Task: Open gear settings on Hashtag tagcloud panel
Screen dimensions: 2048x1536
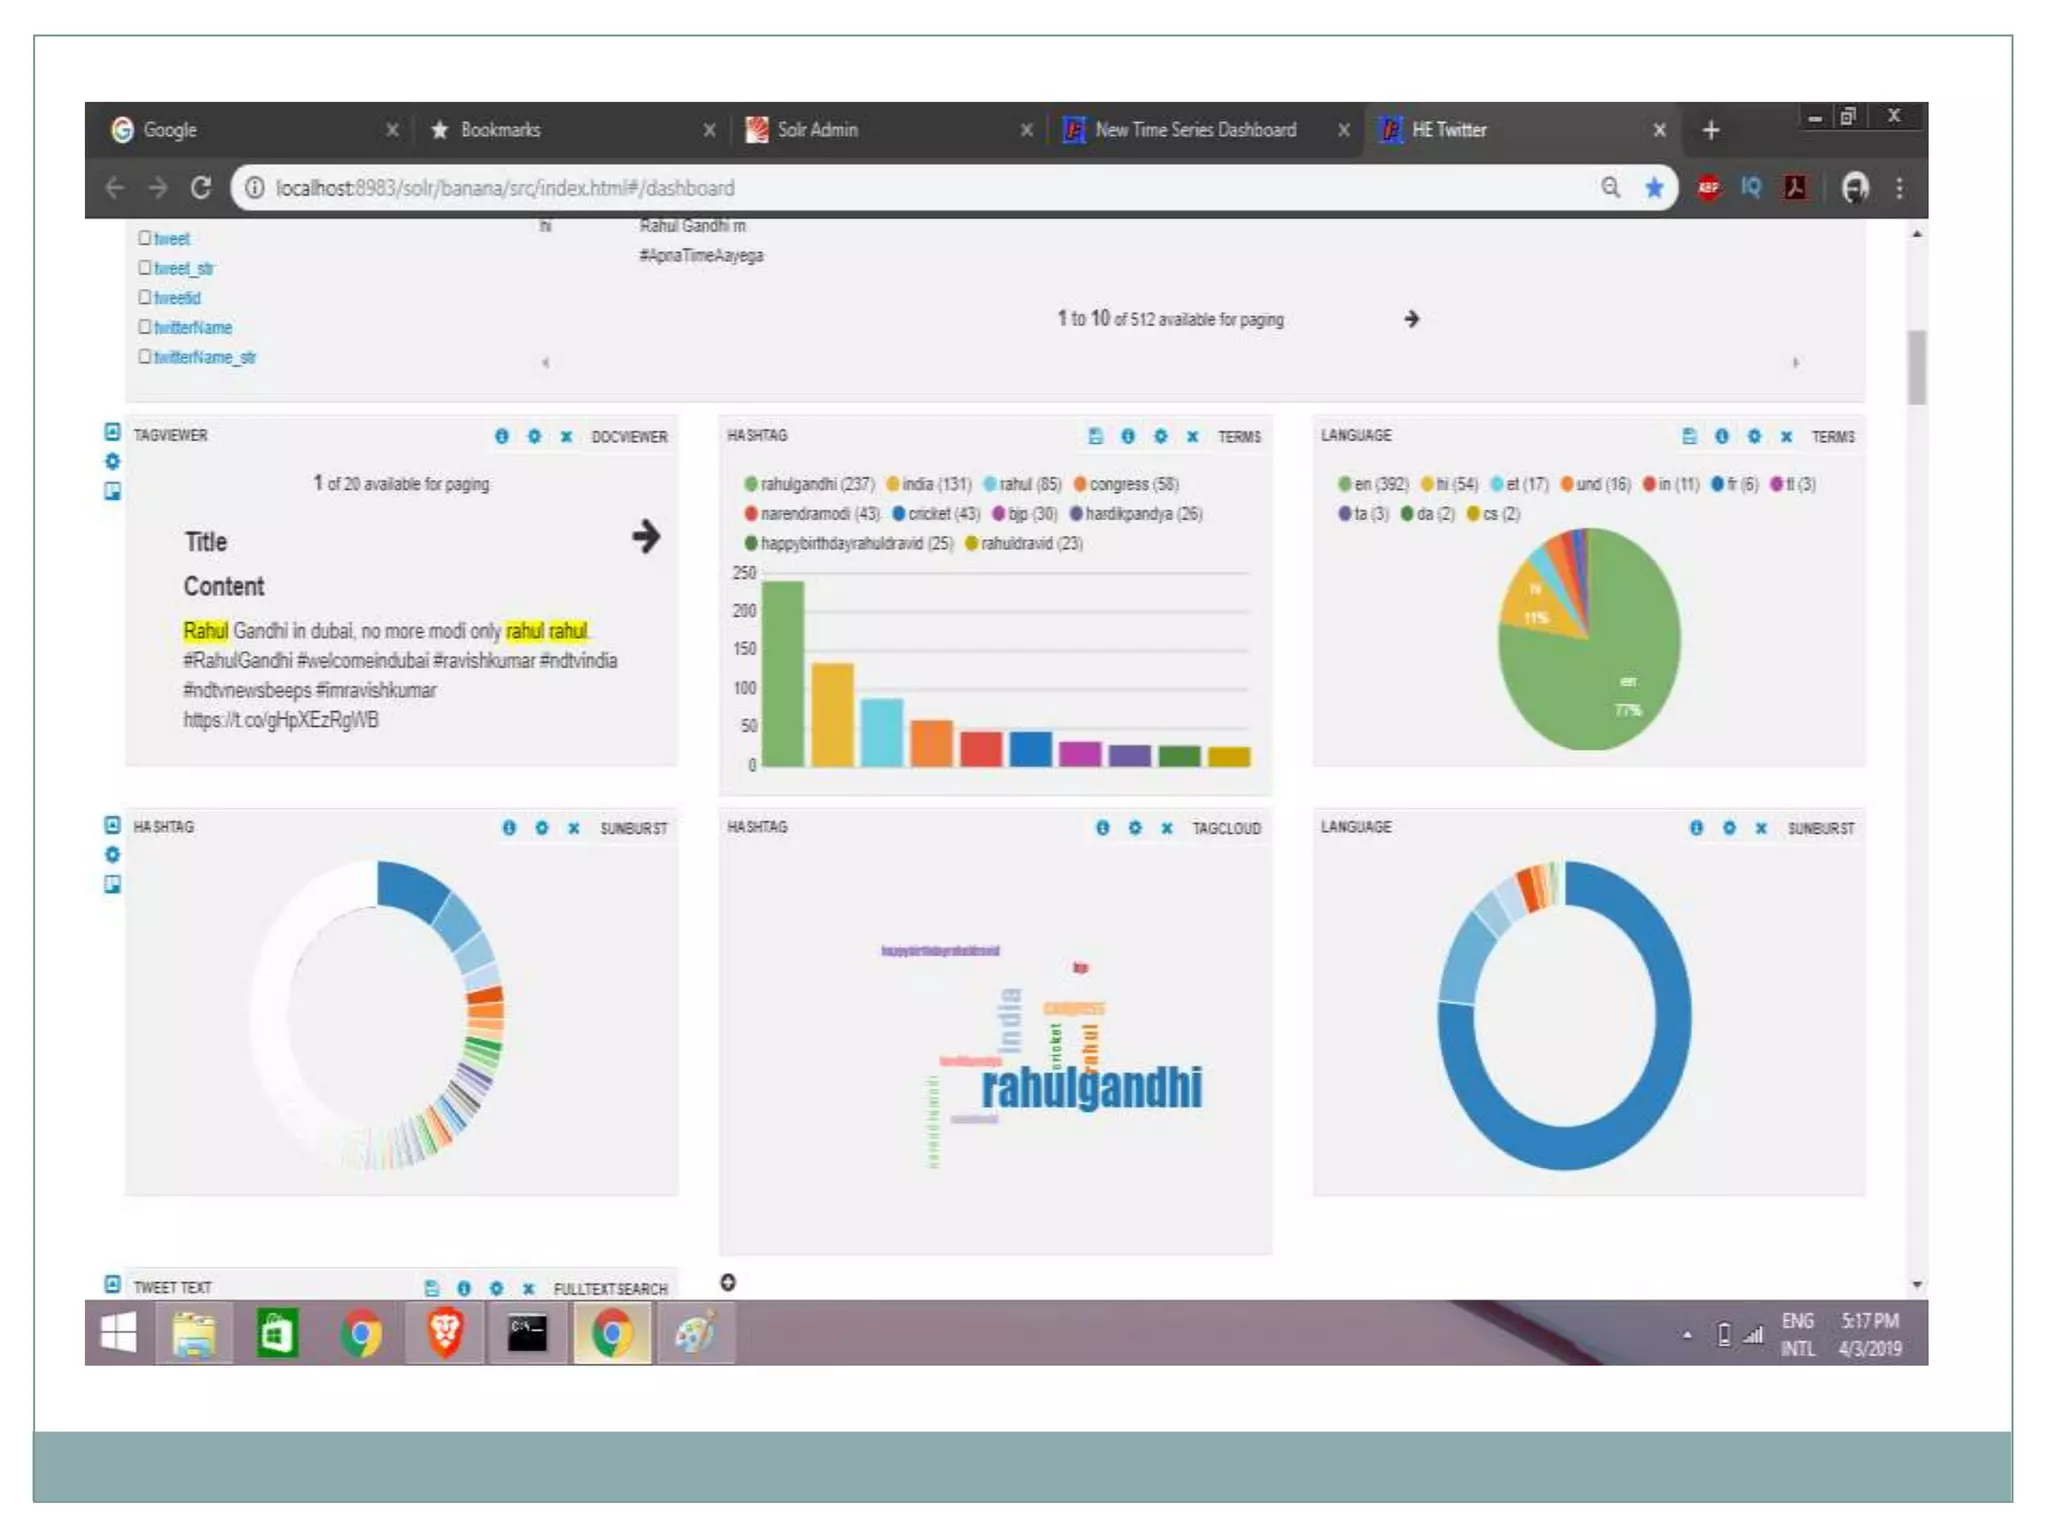Action: point(1135,828)
